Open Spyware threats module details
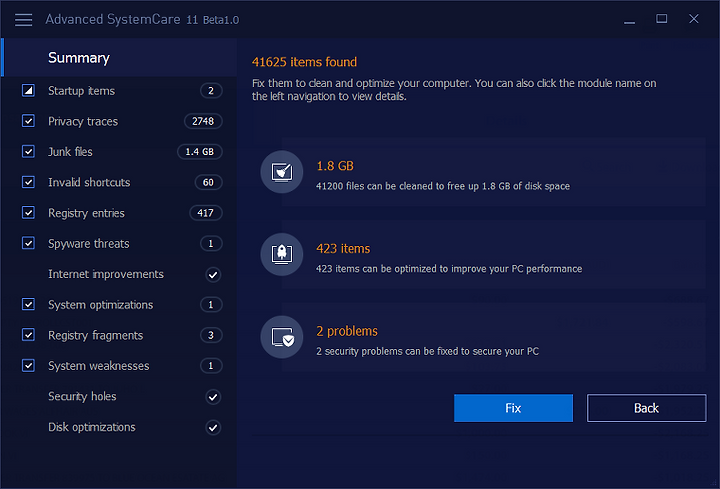720x489 pixels. 89,244
